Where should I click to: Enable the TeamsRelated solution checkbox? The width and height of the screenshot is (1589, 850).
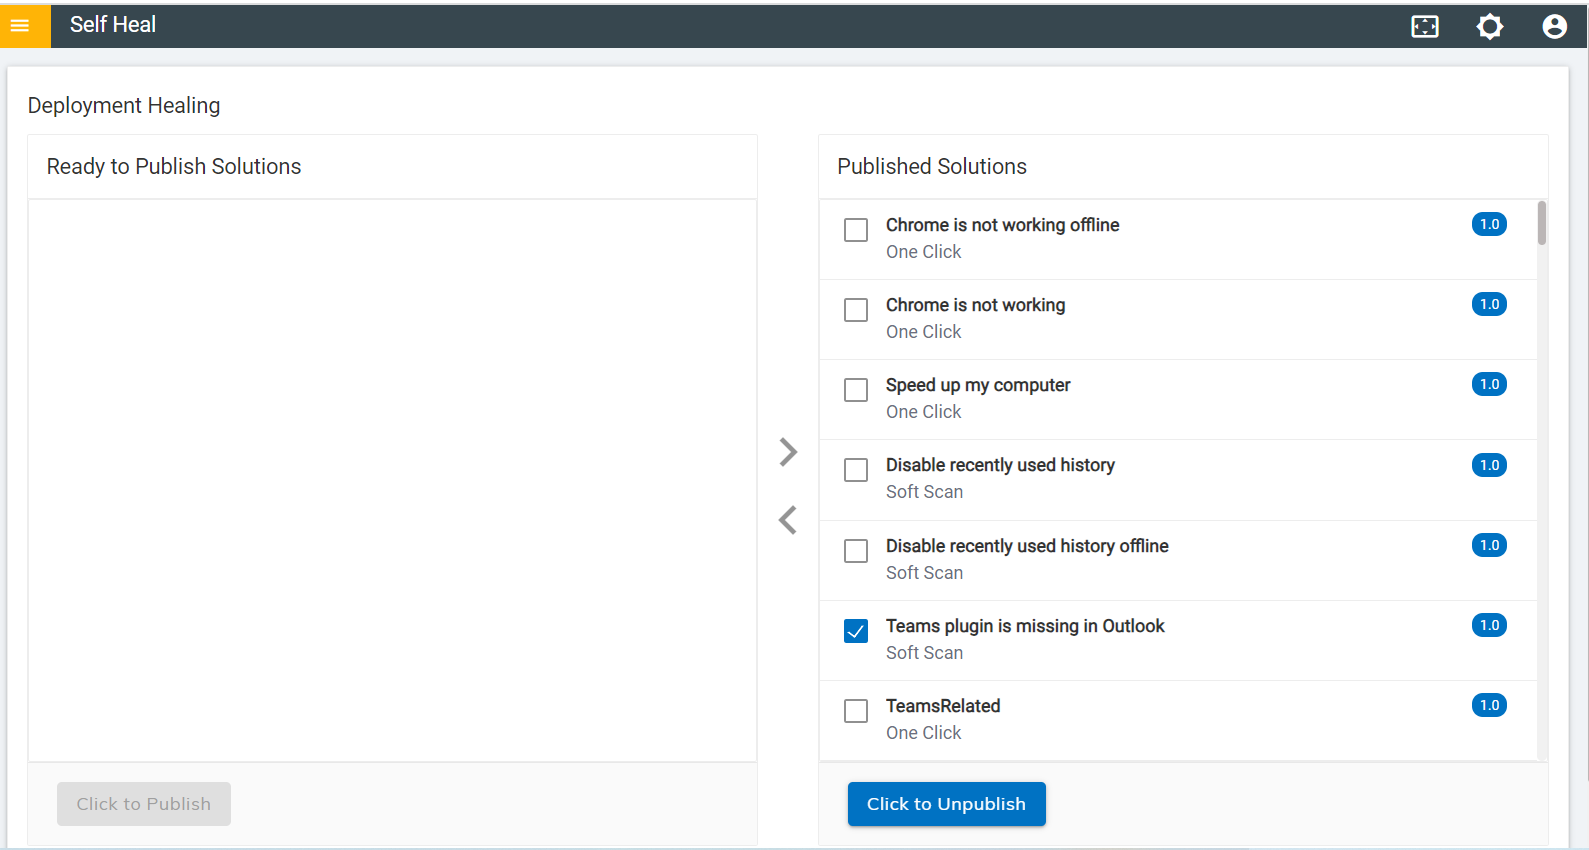(x=856, y=711)
